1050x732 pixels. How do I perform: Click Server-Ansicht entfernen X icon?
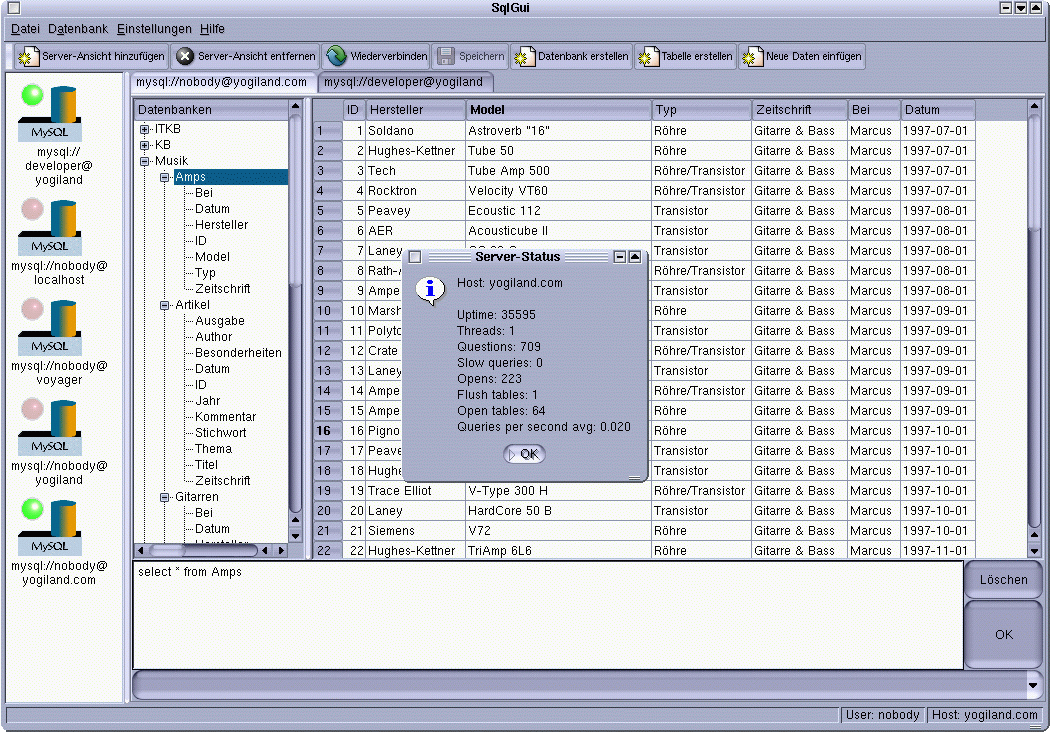(x=185, y=57)
